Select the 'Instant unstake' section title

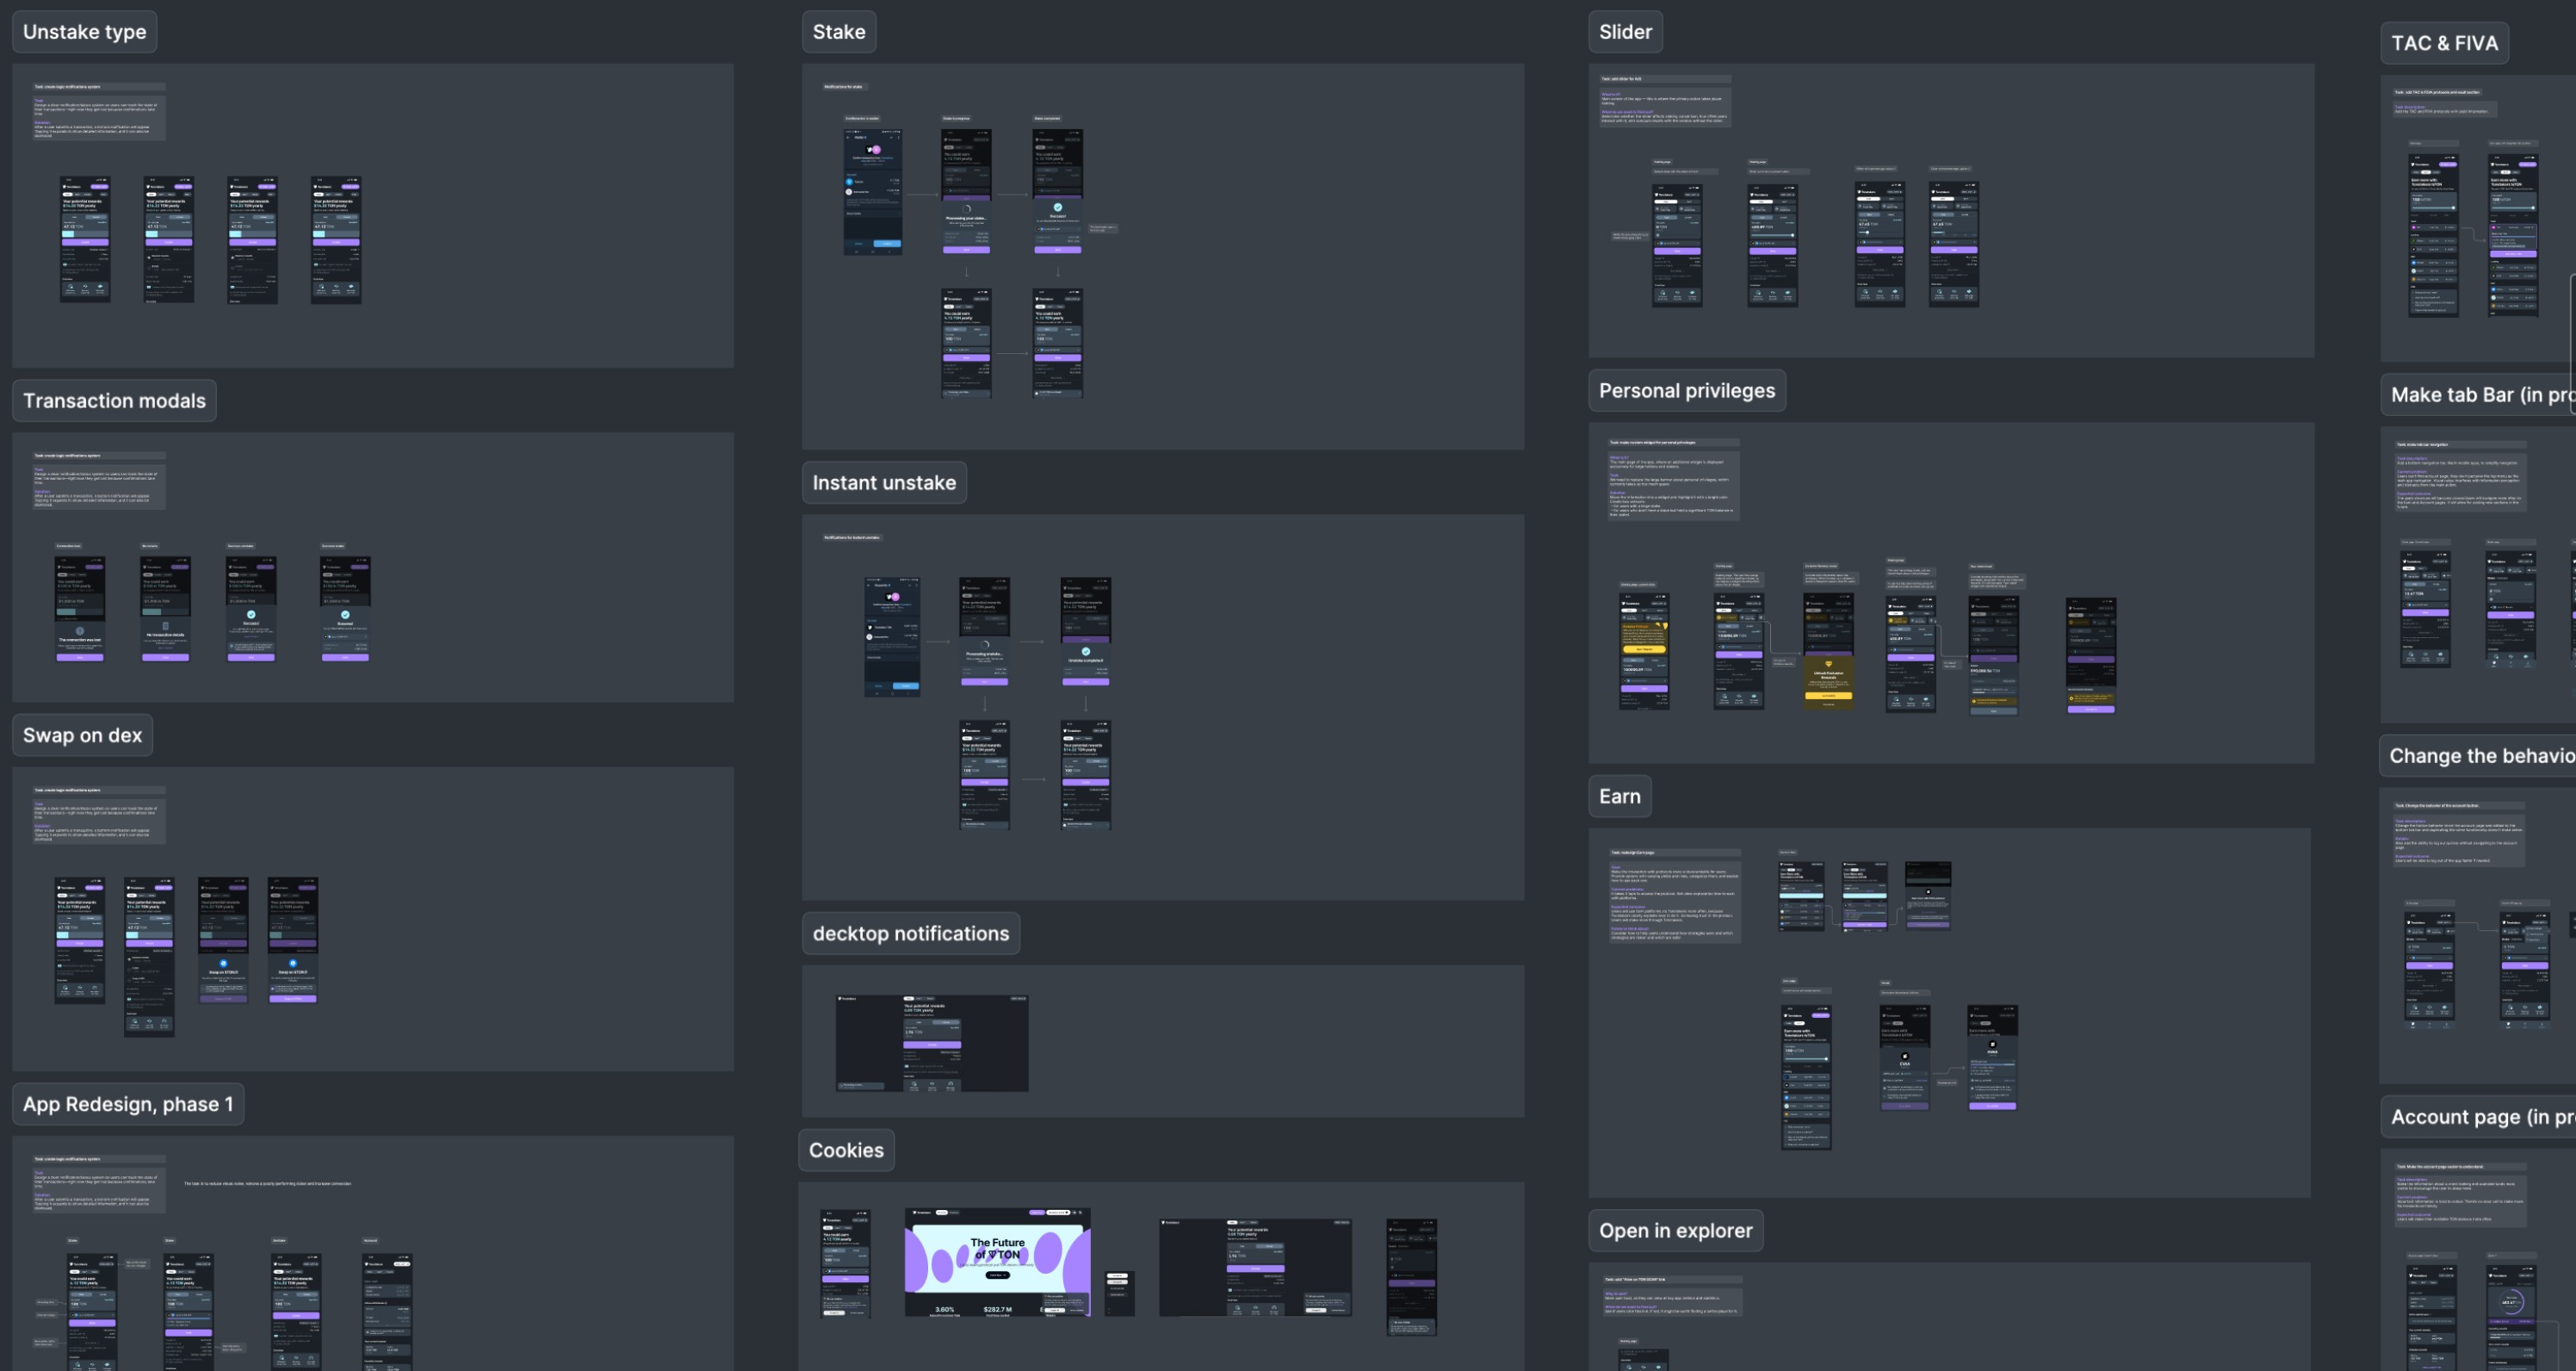(883, 483)
